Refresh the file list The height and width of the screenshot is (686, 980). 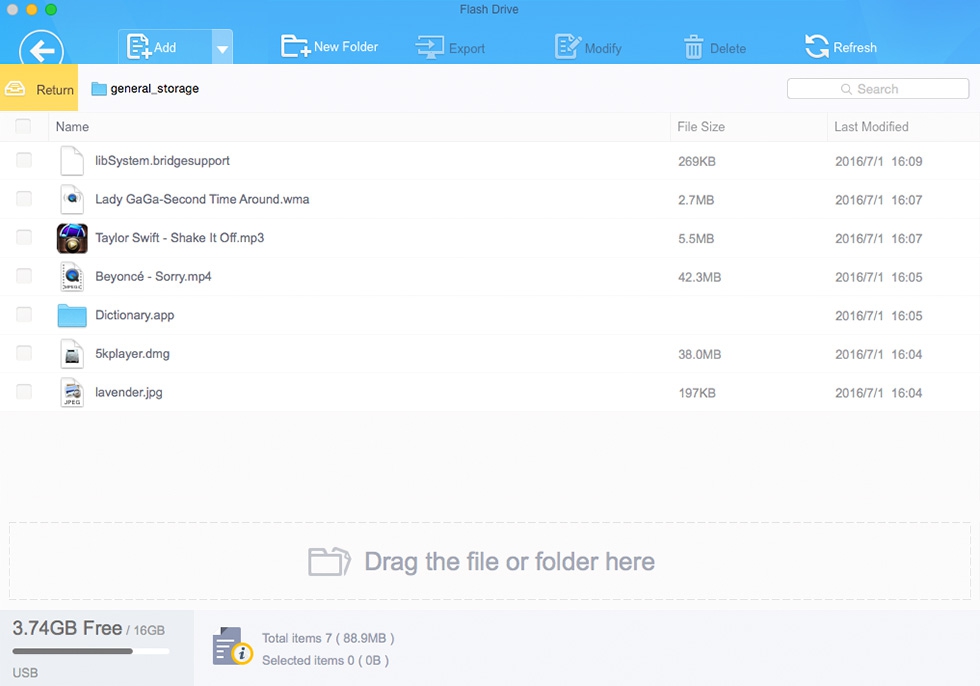(841, 47)
